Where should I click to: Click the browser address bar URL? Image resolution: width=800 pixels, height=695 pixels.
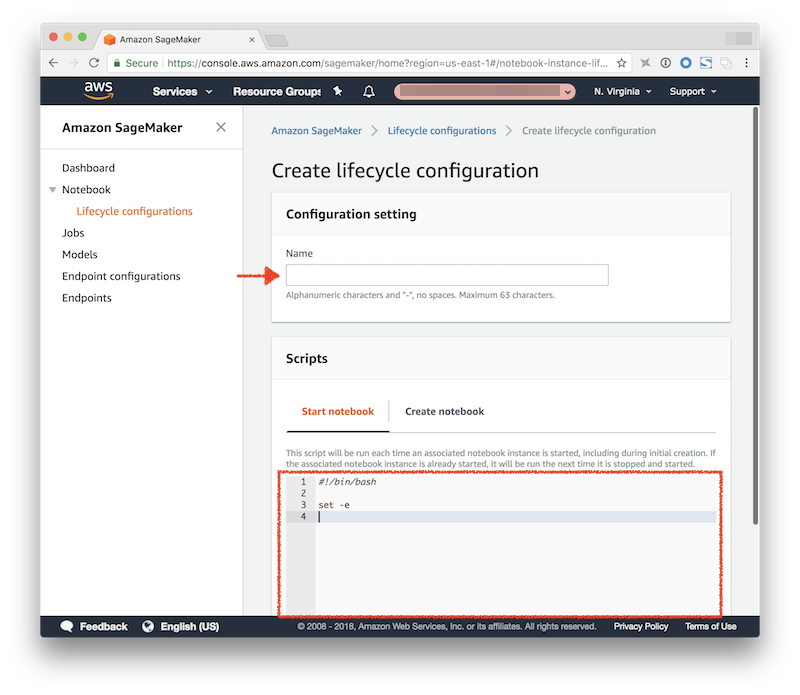387,63
